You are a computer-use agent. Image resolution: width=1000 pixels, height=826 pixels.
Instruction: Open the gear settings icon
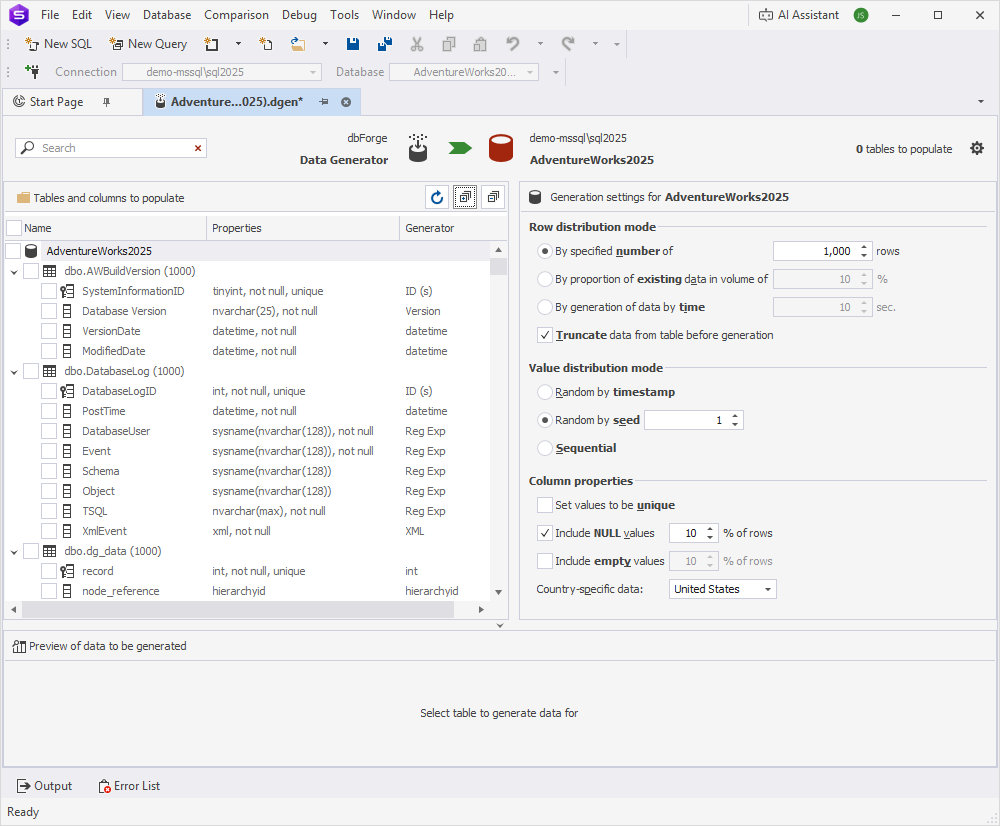pos(976,149)
